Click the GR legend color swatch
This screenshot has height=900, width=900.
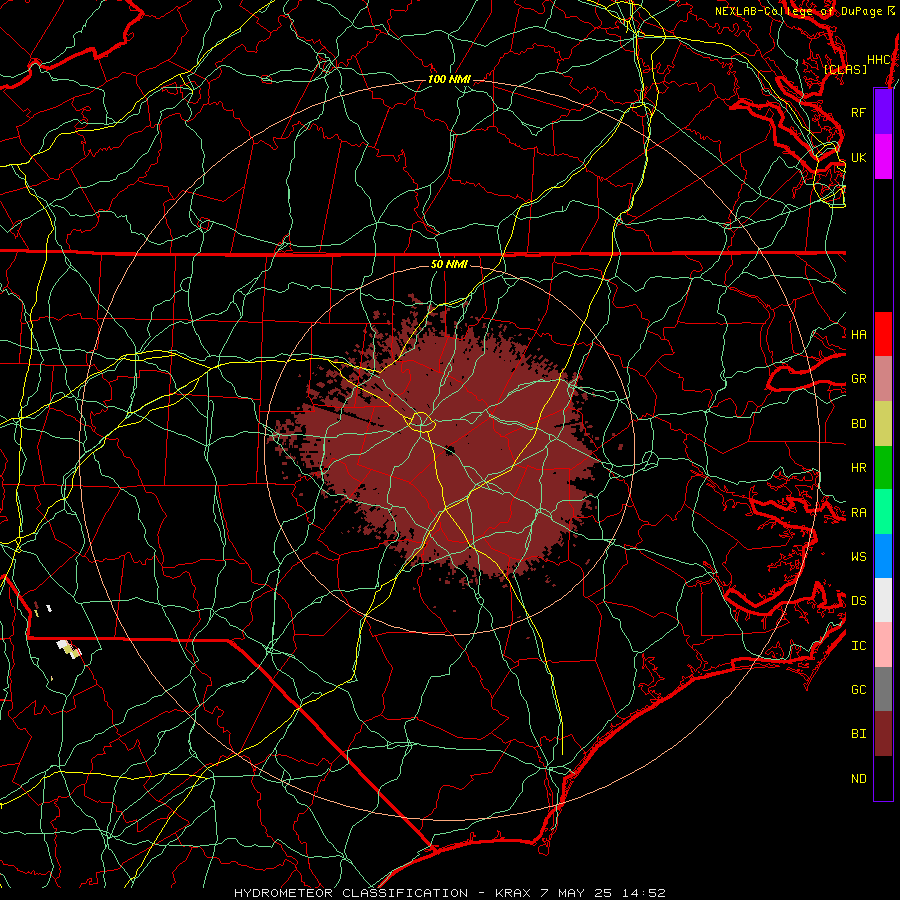point(883,379)
